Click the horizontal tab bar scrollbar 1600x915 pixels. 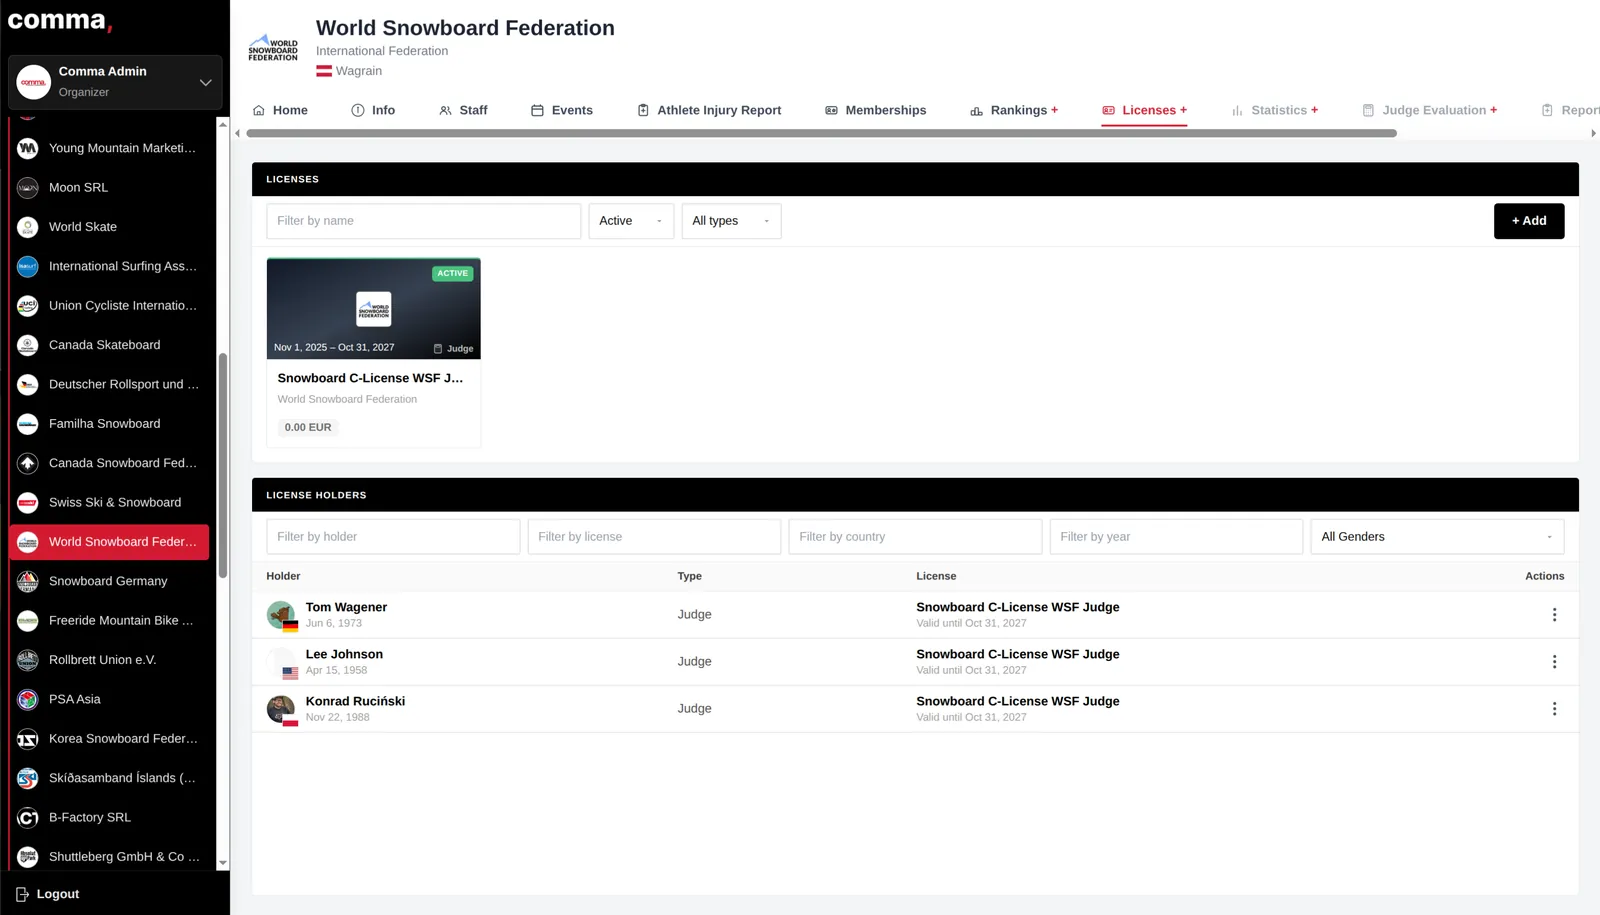pyautogui.click(x=821, y=133)
